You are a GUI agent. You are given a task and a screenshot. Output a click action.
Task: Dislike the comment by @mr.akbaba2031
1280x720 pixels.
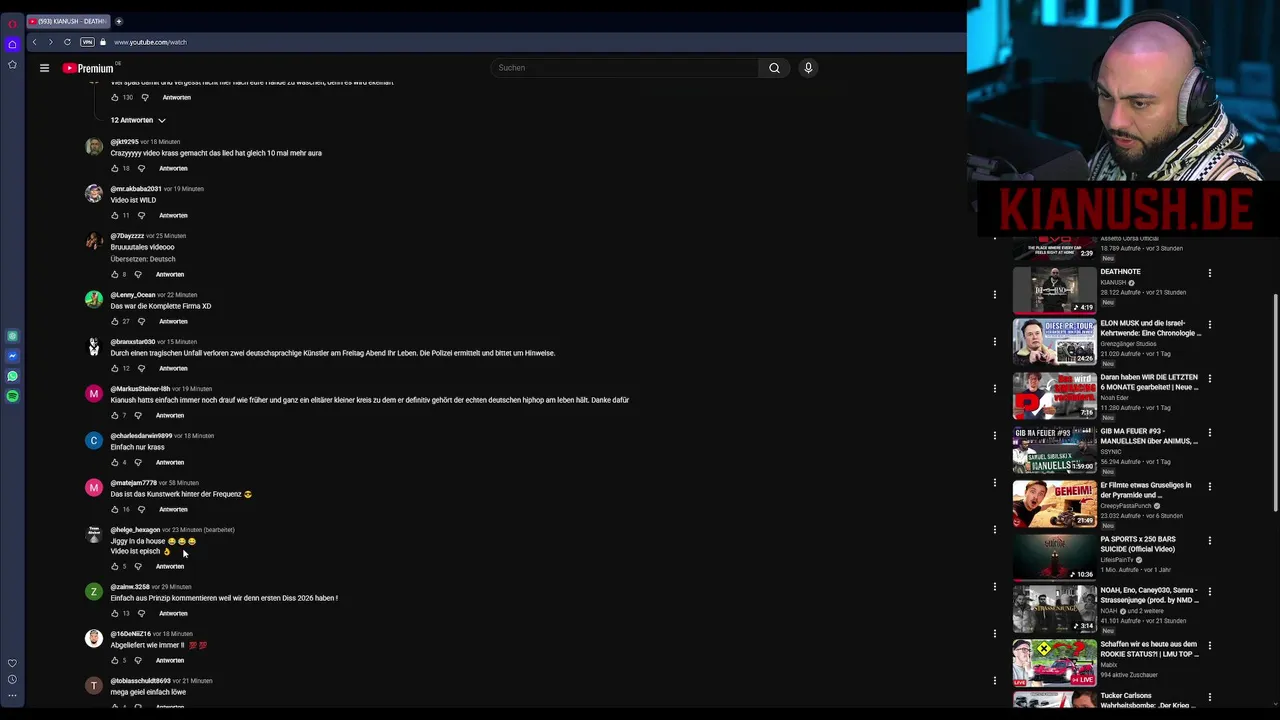(141, 215)
